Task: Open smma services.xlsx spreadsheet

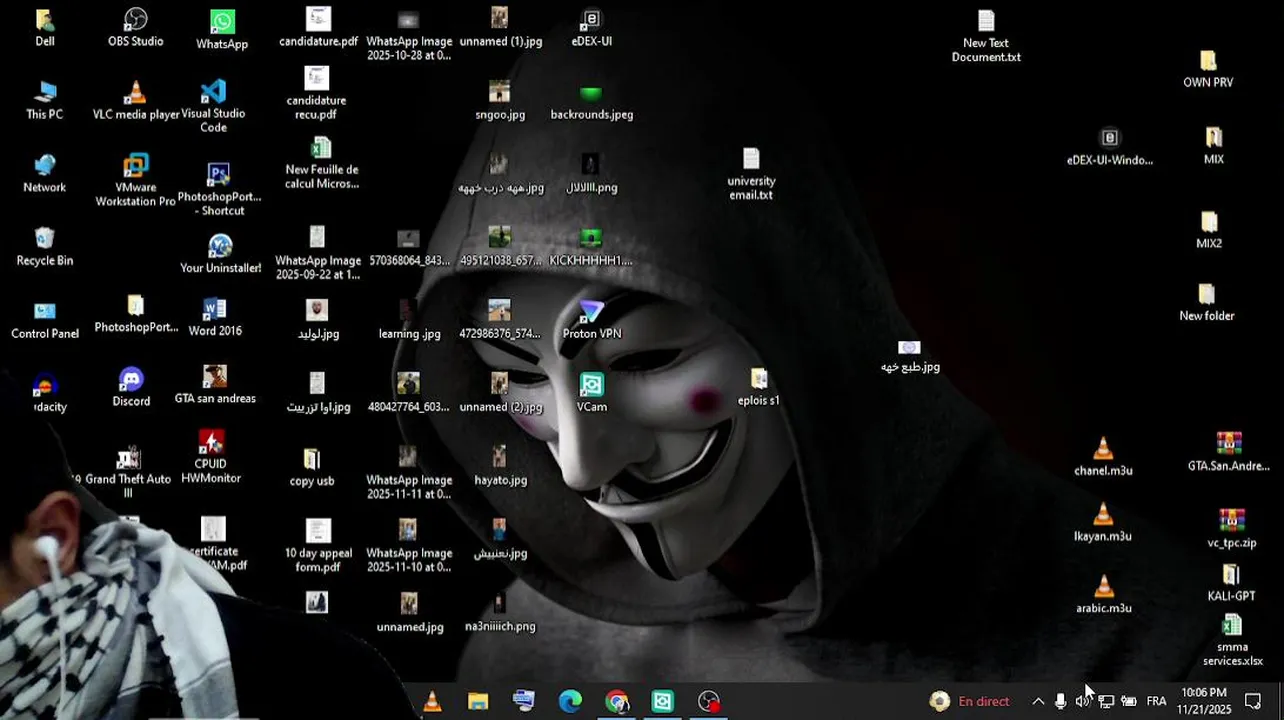Action: (x=1233, y=641)
